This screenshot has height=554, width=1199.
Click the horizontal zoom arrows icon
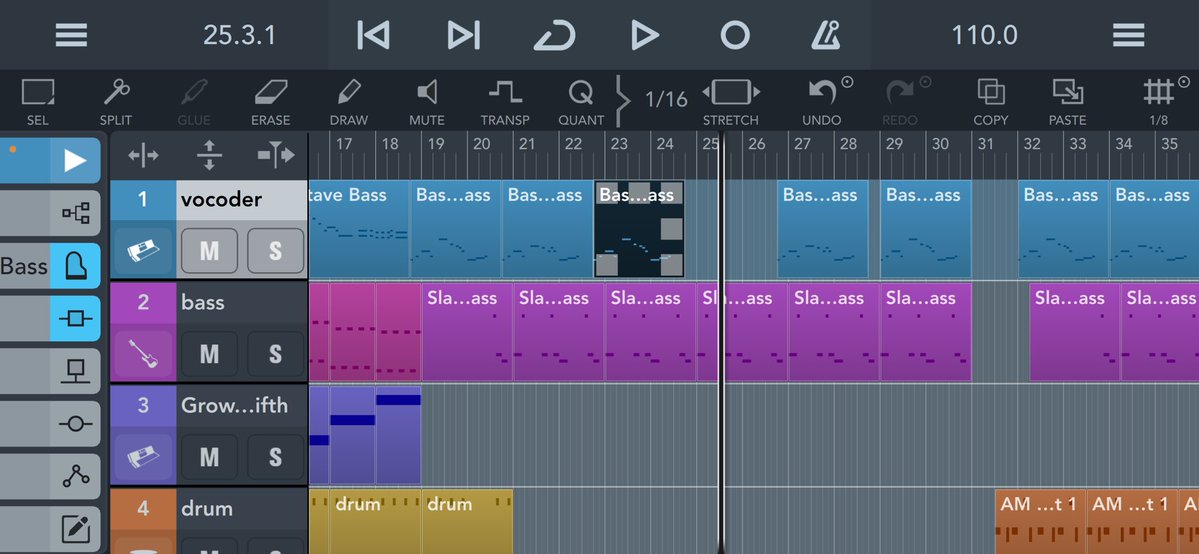point(144,155)
